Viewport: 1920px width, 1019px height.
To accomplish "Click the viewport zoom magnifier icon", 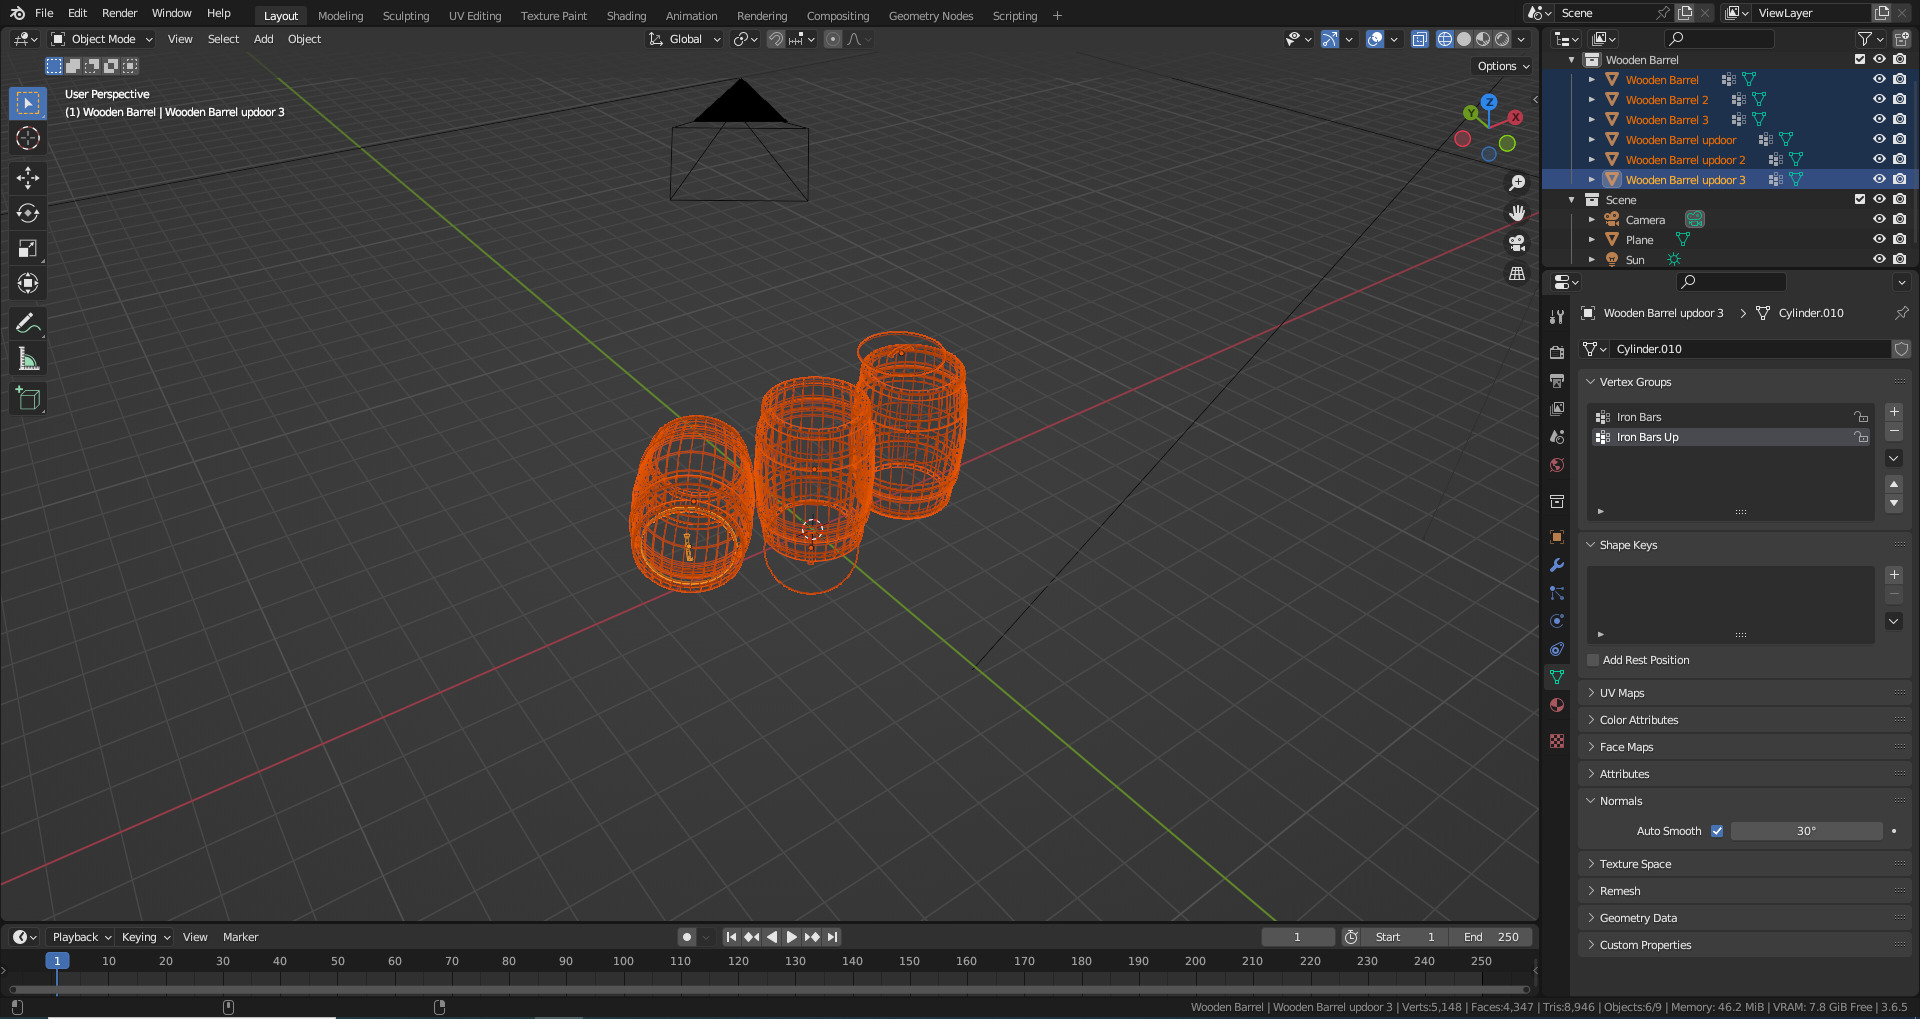I will pyautogui.click(x=1517, y=183).
